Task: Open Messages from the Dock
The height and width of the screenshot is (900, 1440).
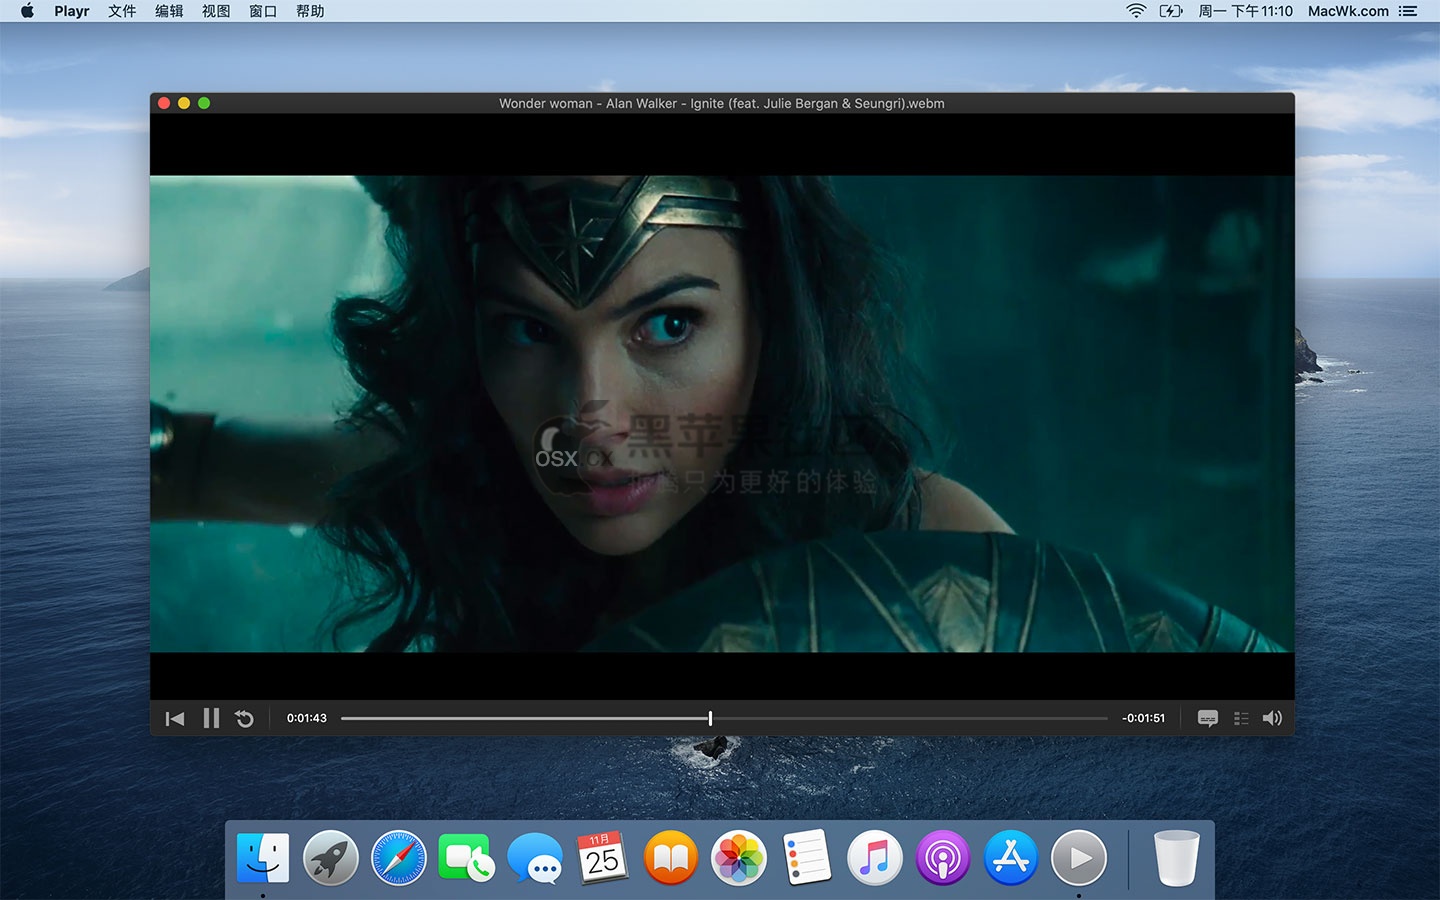Action: click(x=535, y=858)
